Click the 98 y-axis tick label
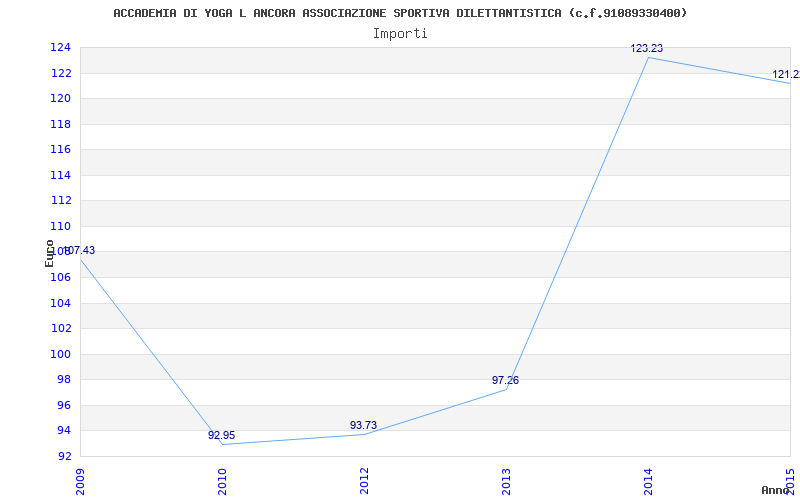The height and width of the screenshot is (500, 800). 63,380
